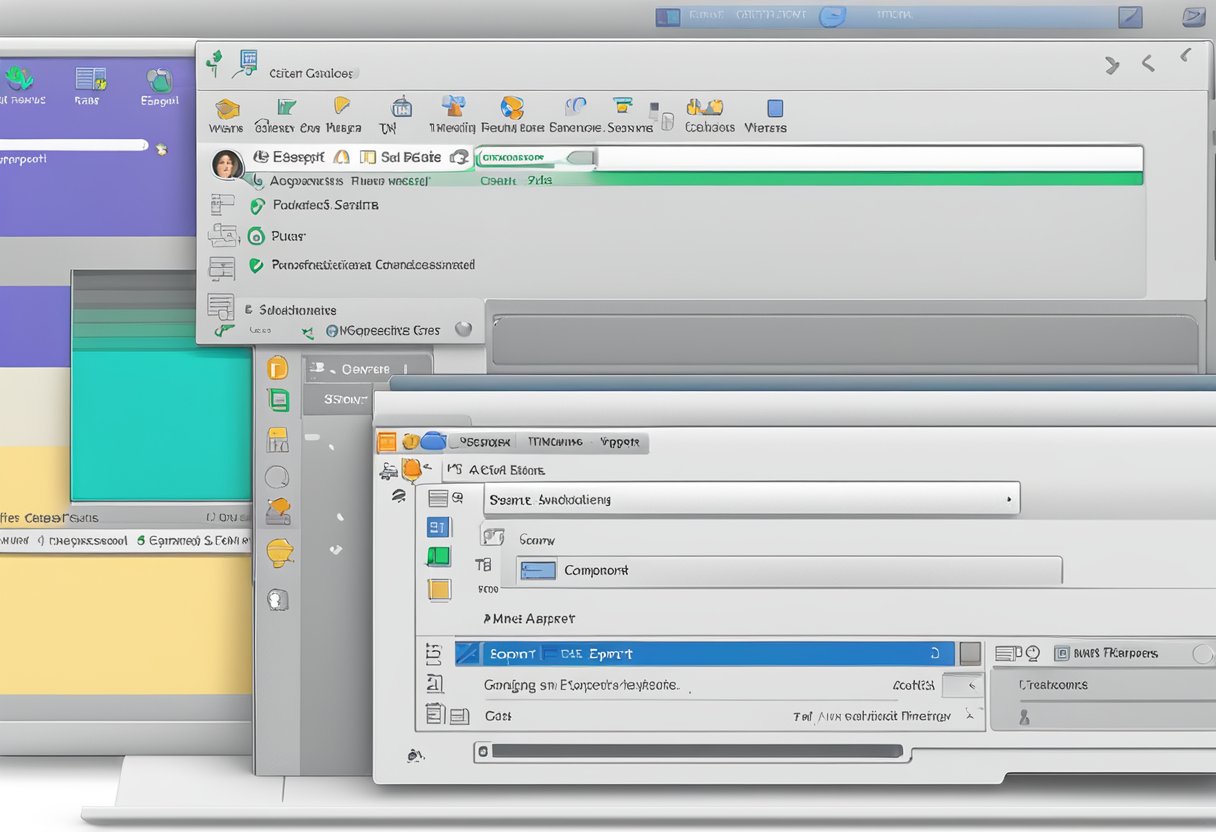Open the small dropdown next to Aothisl

click(x=962, y=685)
